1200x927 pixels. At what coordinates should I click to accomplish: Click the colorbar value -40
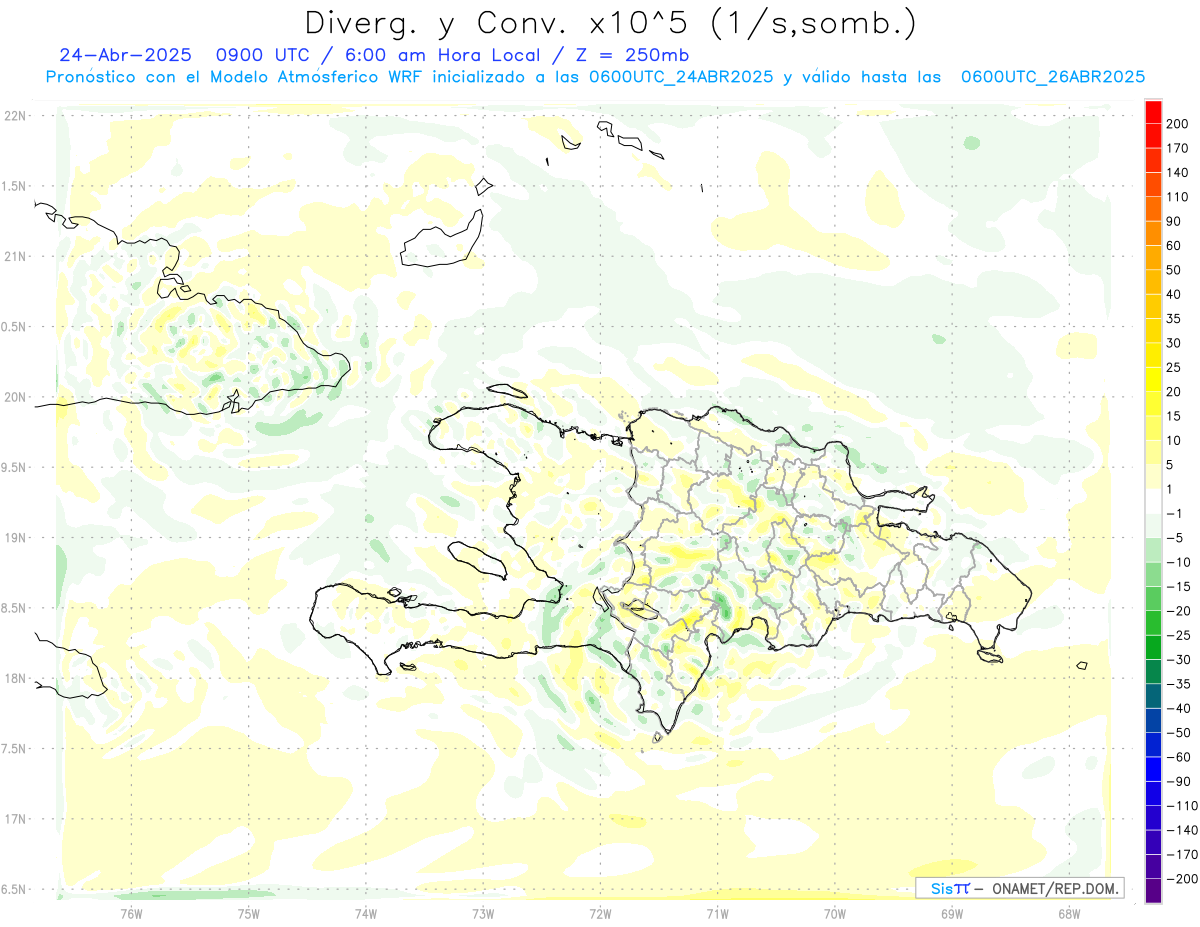click(x=1178, y=708)
